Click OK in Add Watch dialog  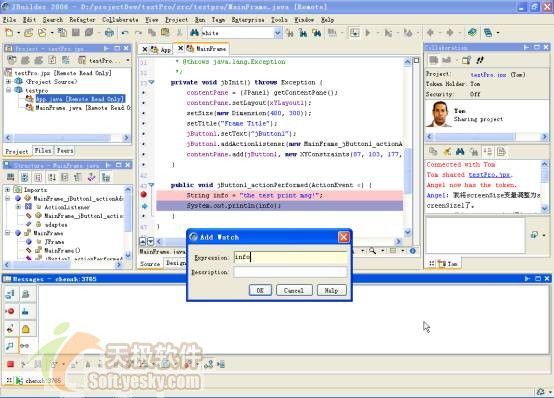pos(260,291)
